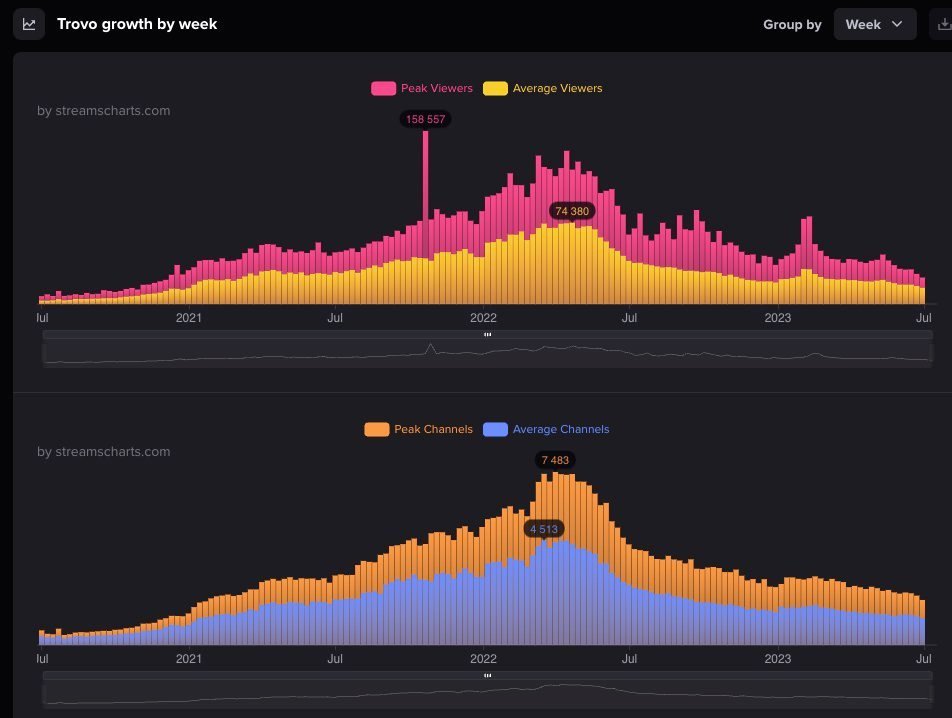Screen dimensions: 952x718
Task: Click the viewers chart navigator mini graph
Action: (488, 353)
